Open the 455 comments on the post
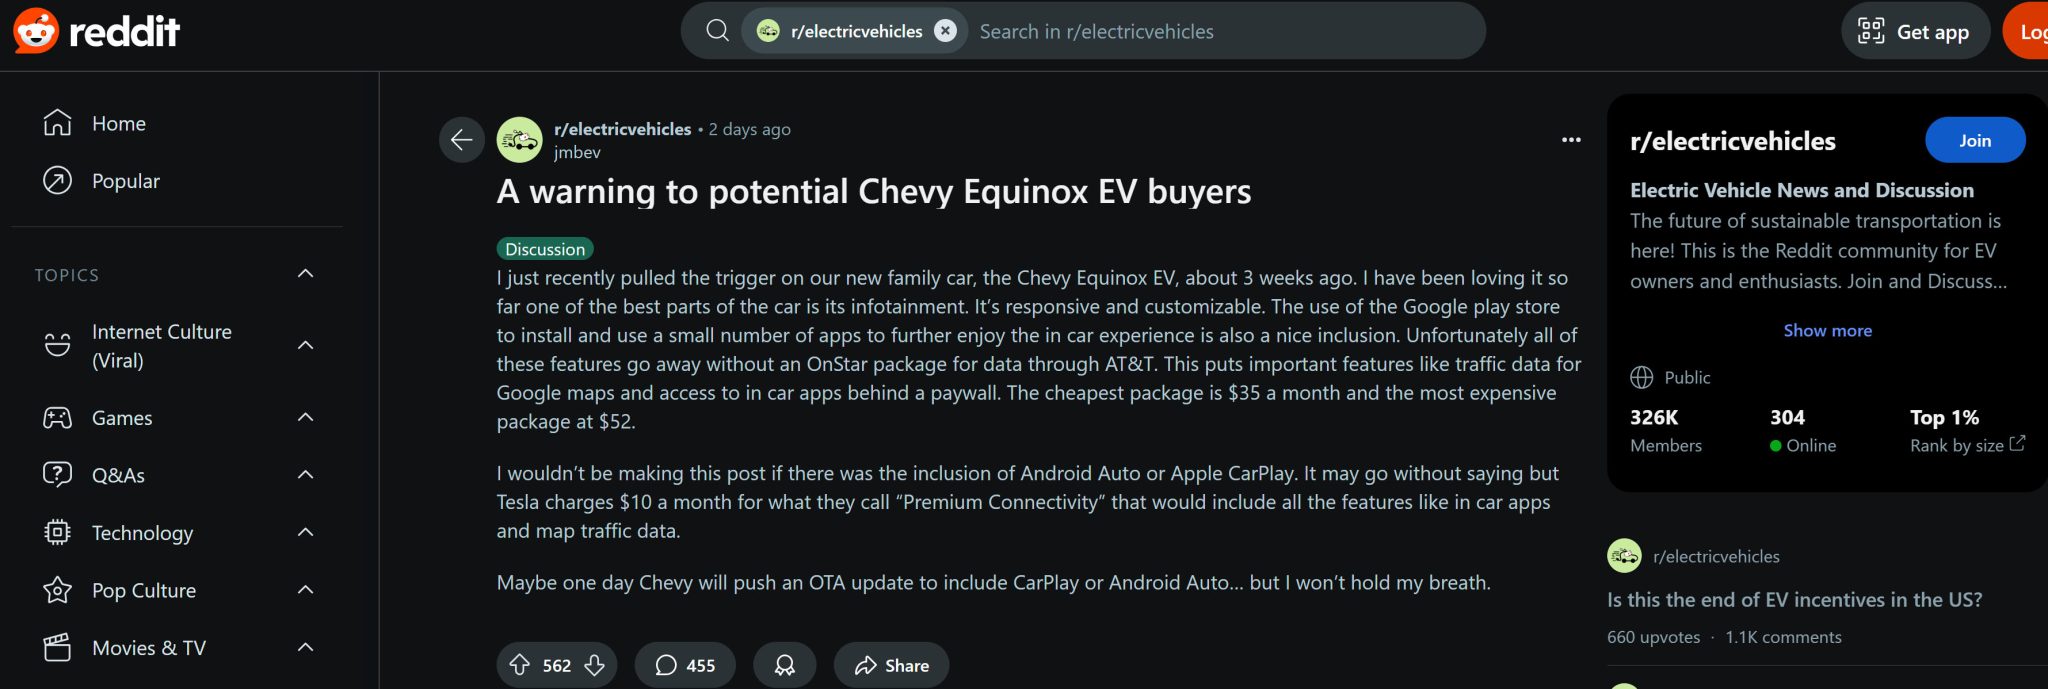The width and height of the screenshot is (2048, 689). (x=685, y=664)
